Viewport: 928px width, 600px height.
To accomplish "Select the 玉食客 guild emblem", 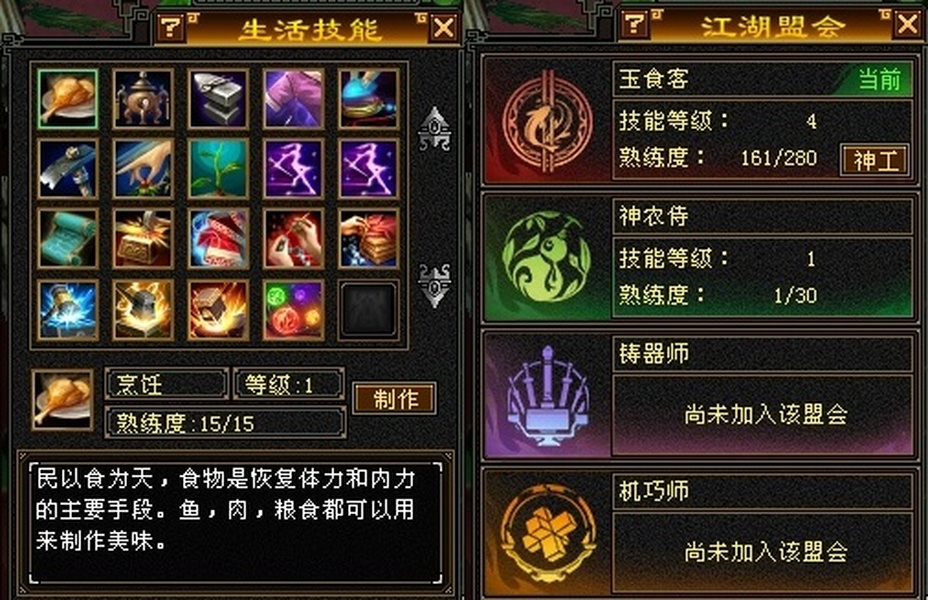I will (547, 122).
